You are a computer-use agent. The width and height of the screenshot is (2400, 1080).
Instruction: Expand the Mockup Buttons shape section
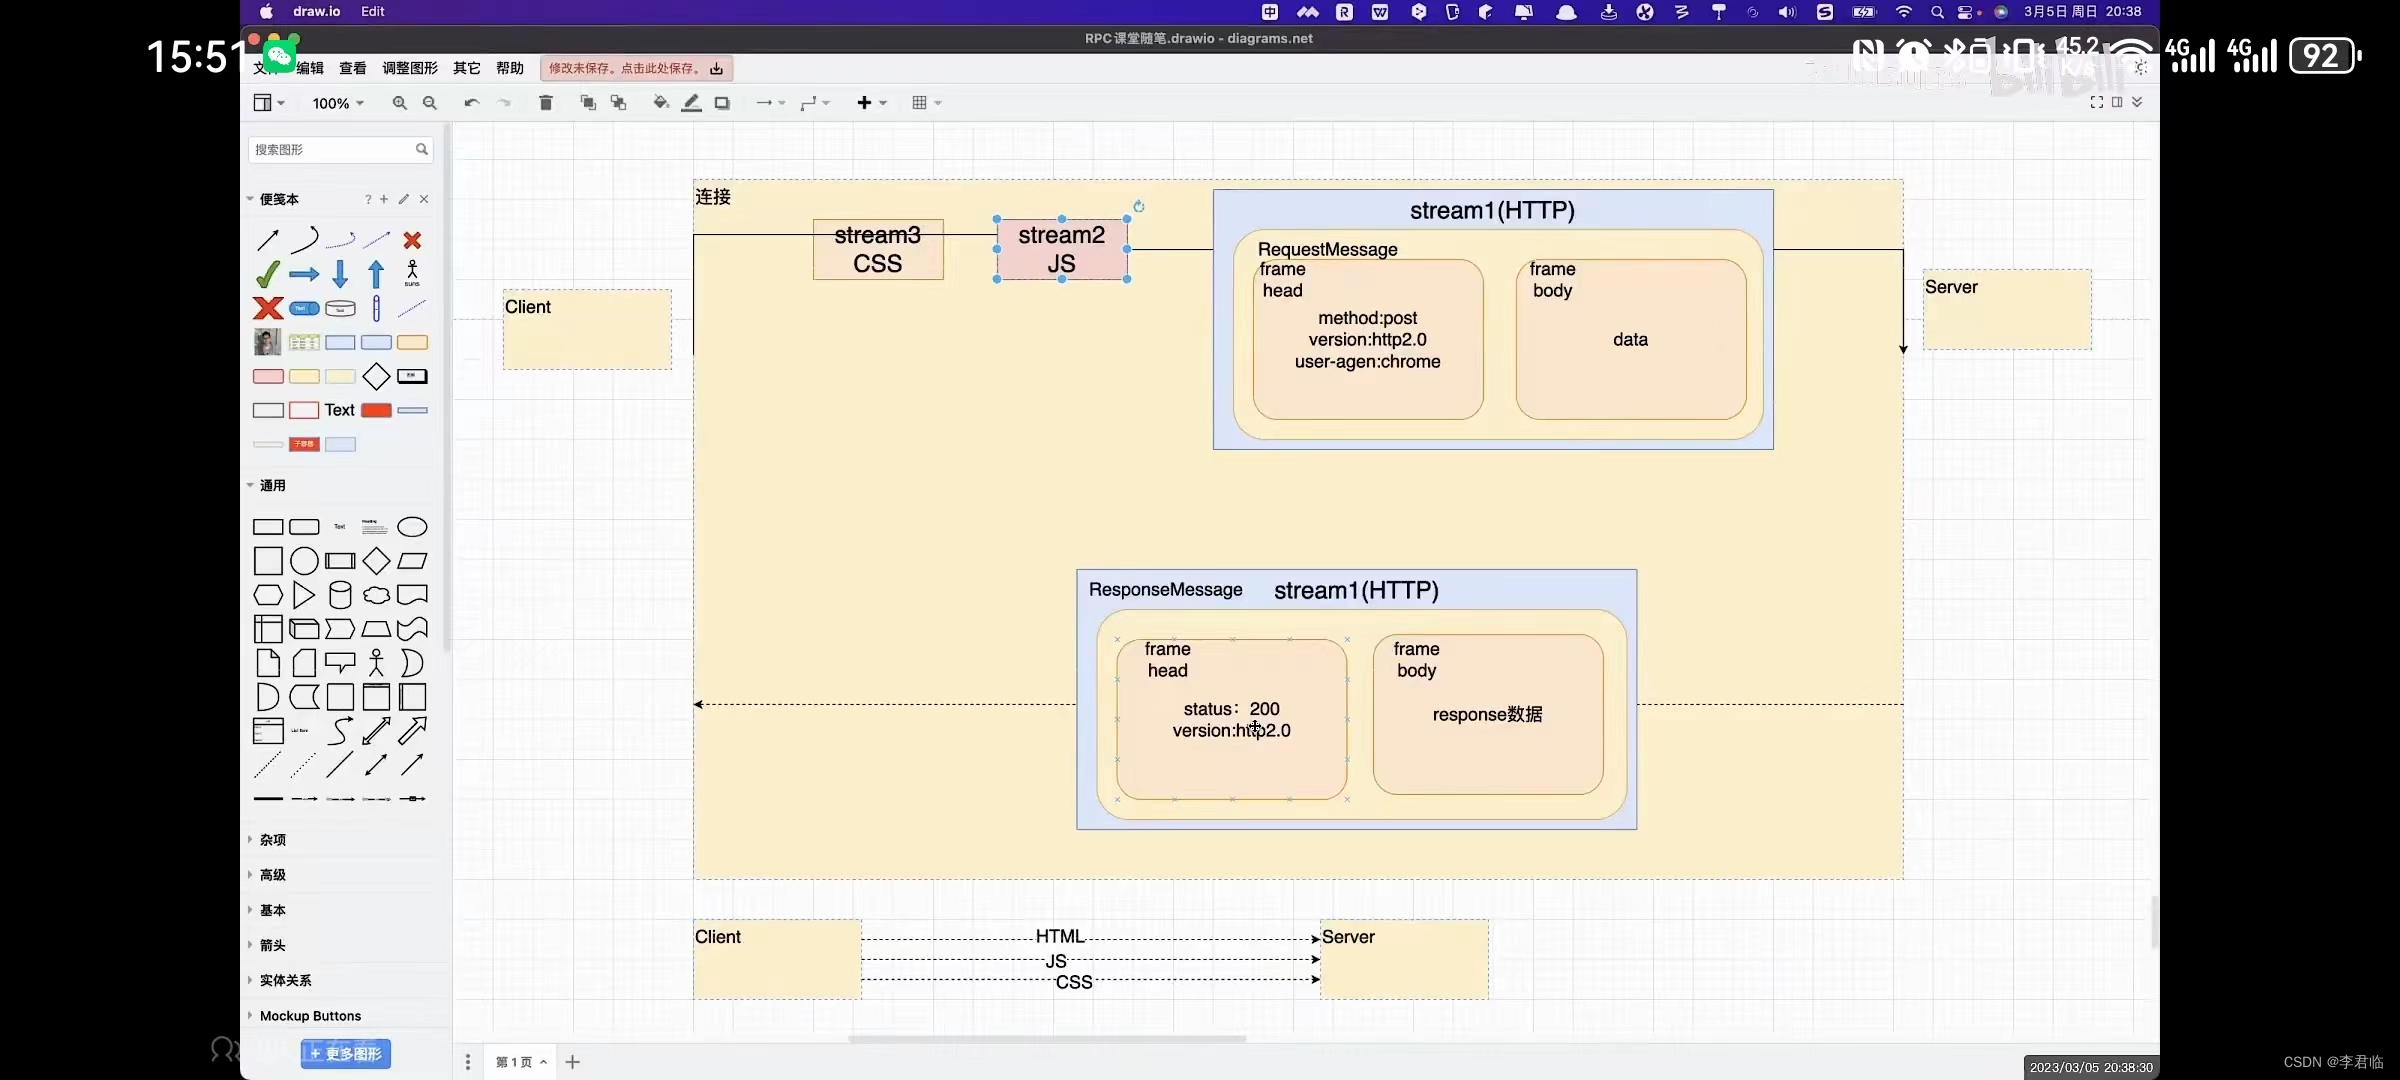308,1015
